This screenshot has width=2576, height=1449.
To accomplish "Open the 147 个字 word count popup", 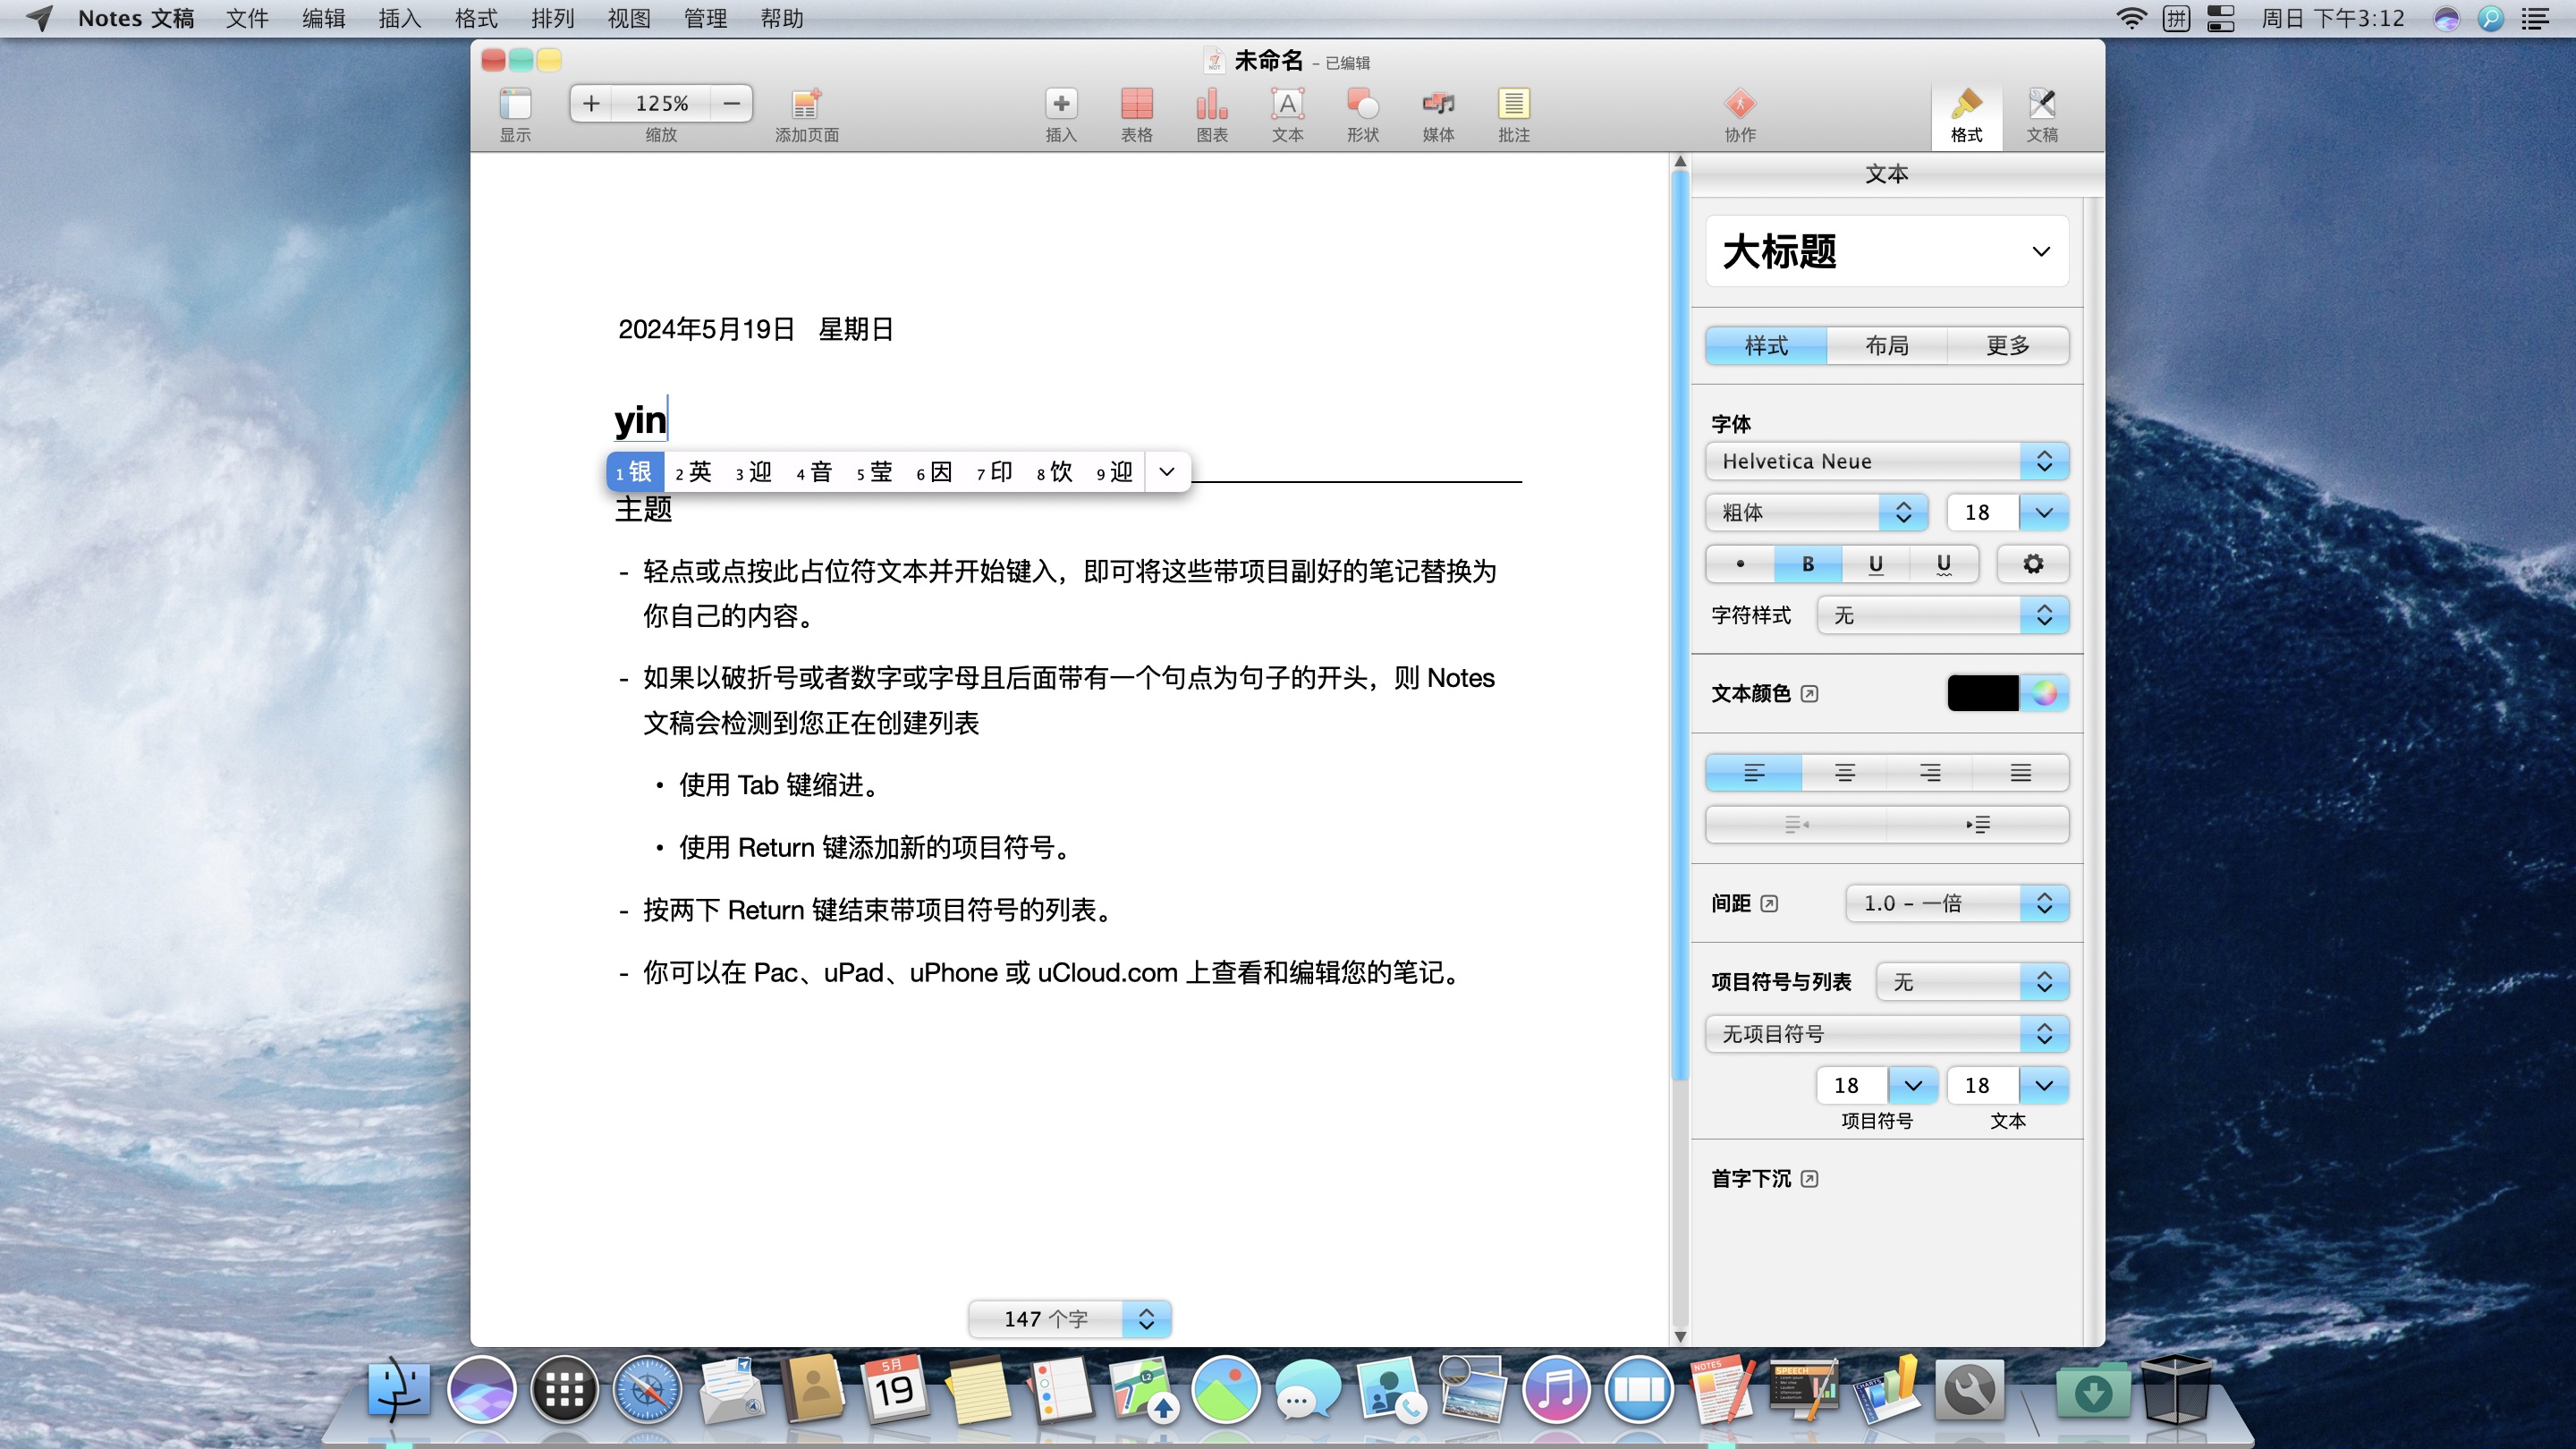I will click(1069, 1319).
